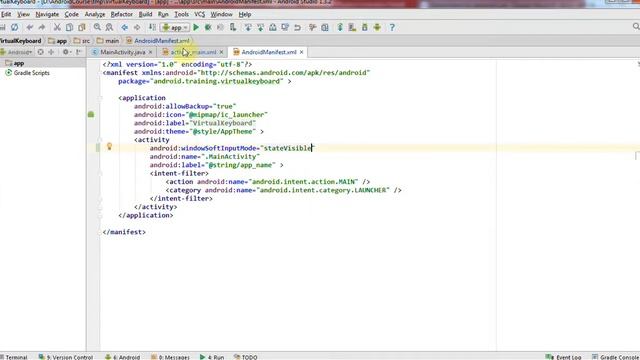Open the Version Control tool window
This screenshot has width=640, height=360.
66,357
